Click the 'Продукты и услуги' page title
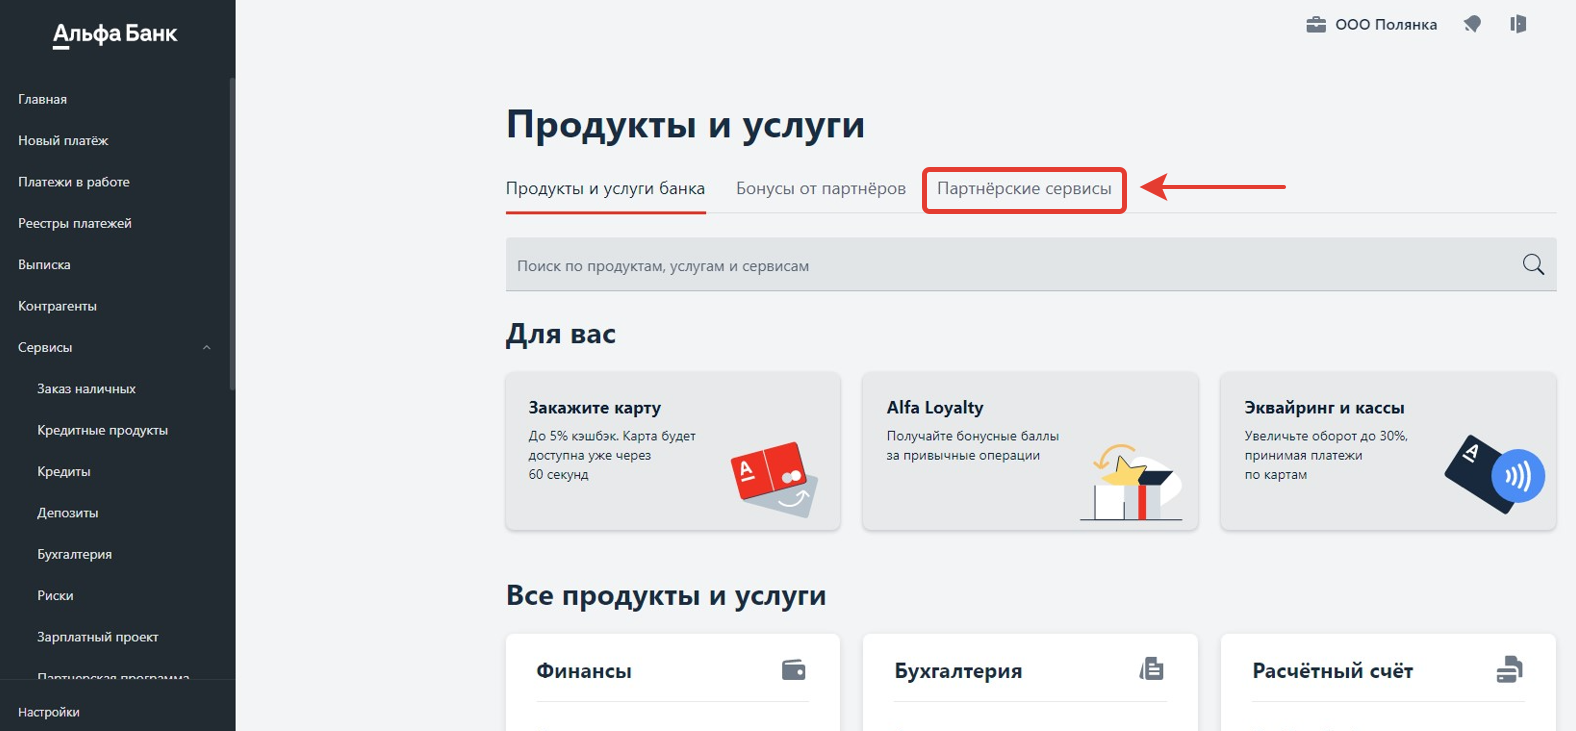 click(x=685, y=125)
